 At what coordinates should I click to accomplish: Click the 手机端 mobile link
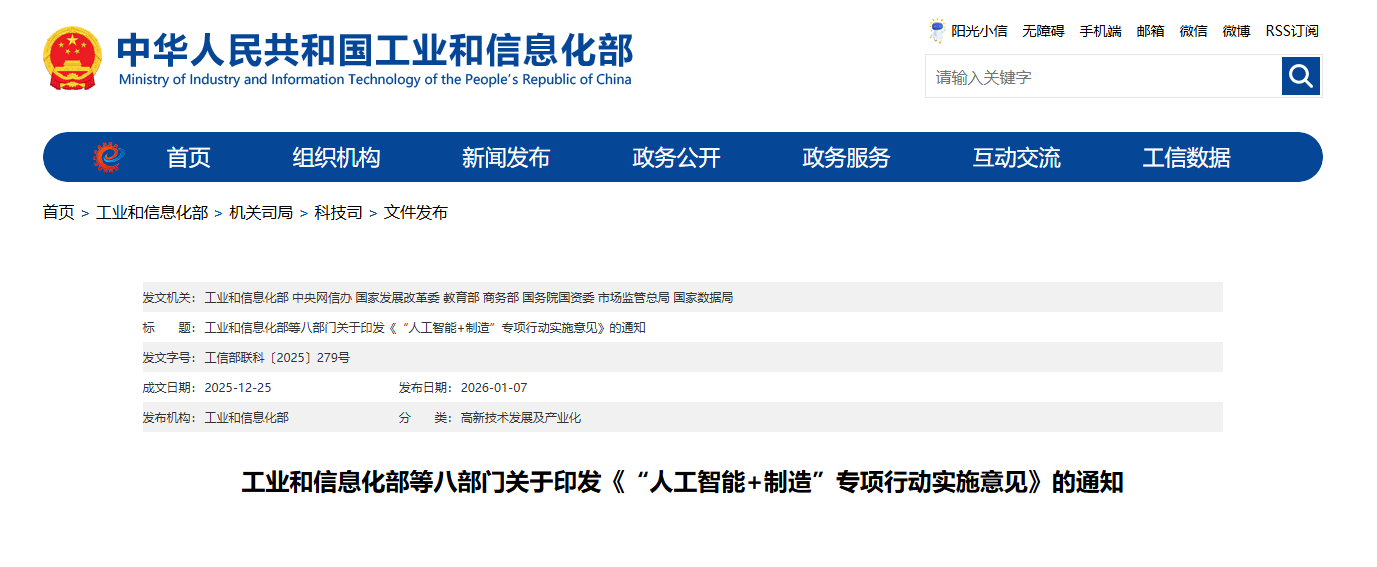click(x=1100, y=31)
